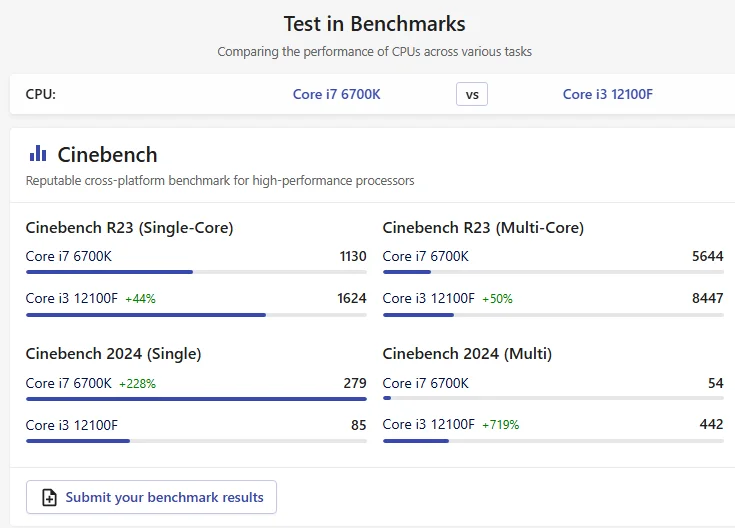Screen dimensions: 735x528
Task: Click the 'vs' badge between CPUs
Action: click(x=472, y=95)
